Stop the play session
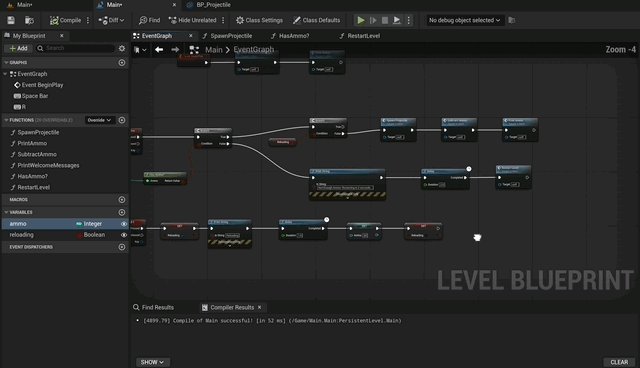This screenshot has width=640, height=368. [384, 20]
